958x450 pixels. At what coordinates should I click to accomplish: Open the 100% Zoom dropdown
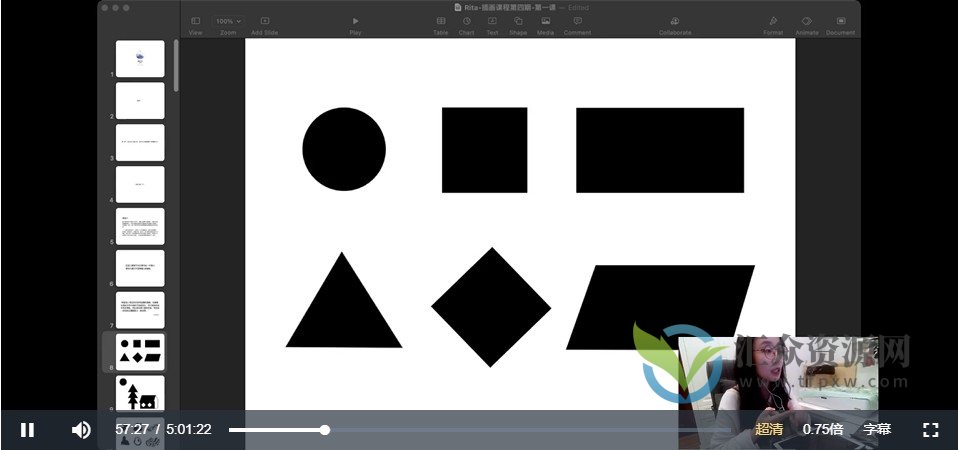(x=228, y=21)
